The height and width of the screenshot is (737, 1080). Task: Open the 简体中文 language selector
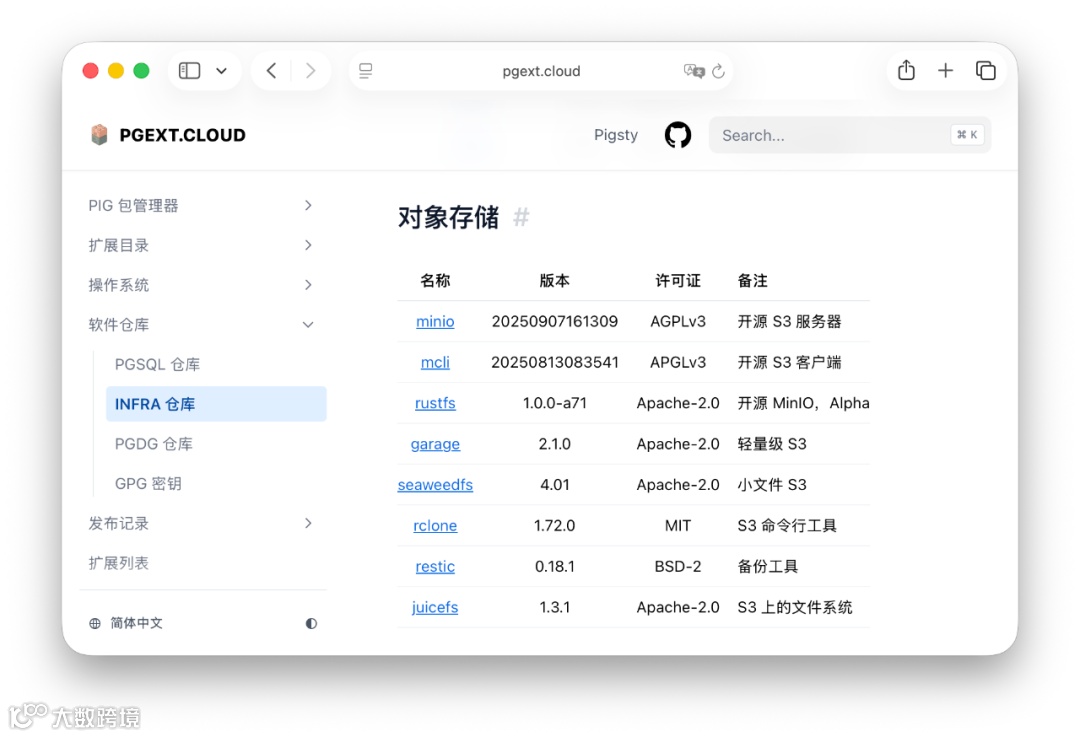(126, 623)
